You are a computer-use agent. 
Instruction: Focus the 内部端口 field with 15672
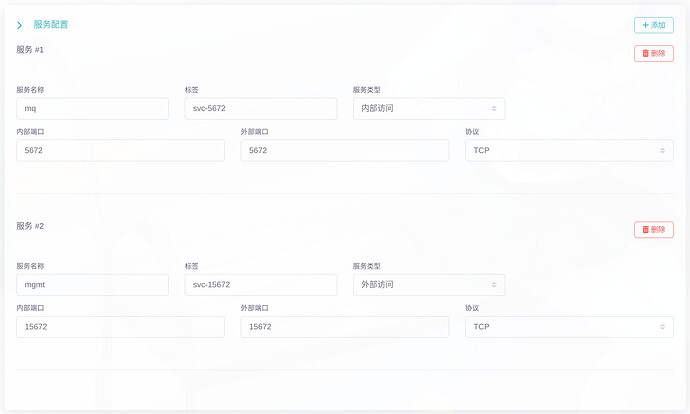click(120, 327)
